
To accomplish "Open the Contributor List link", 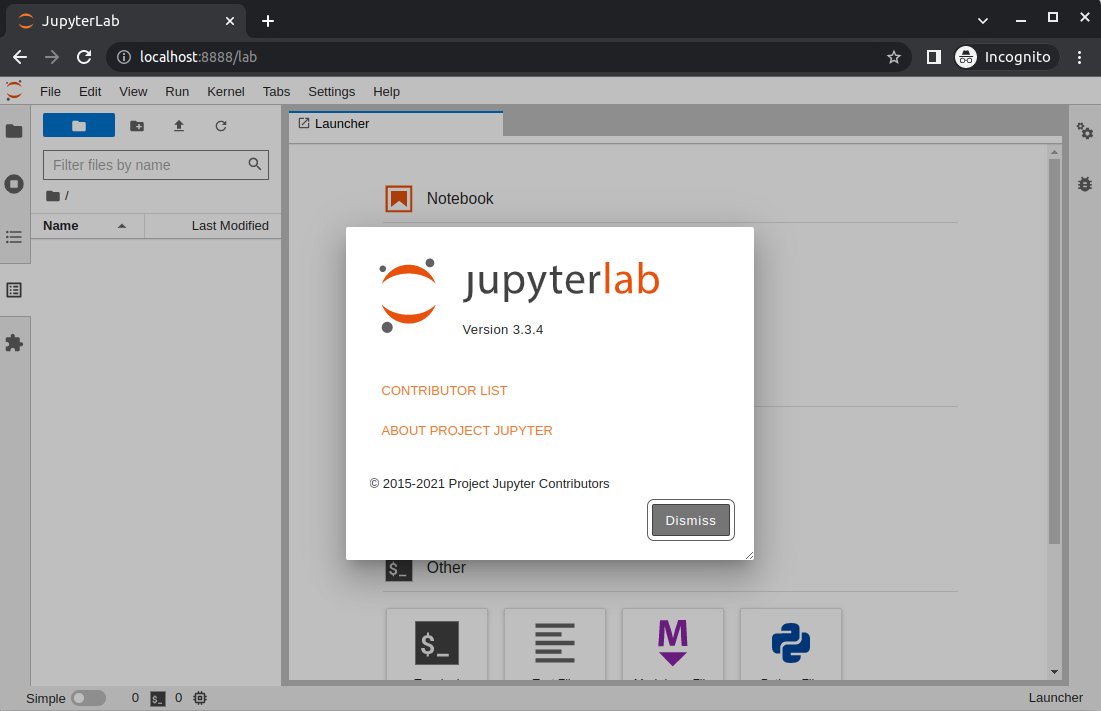I will (x=444, y=391).
